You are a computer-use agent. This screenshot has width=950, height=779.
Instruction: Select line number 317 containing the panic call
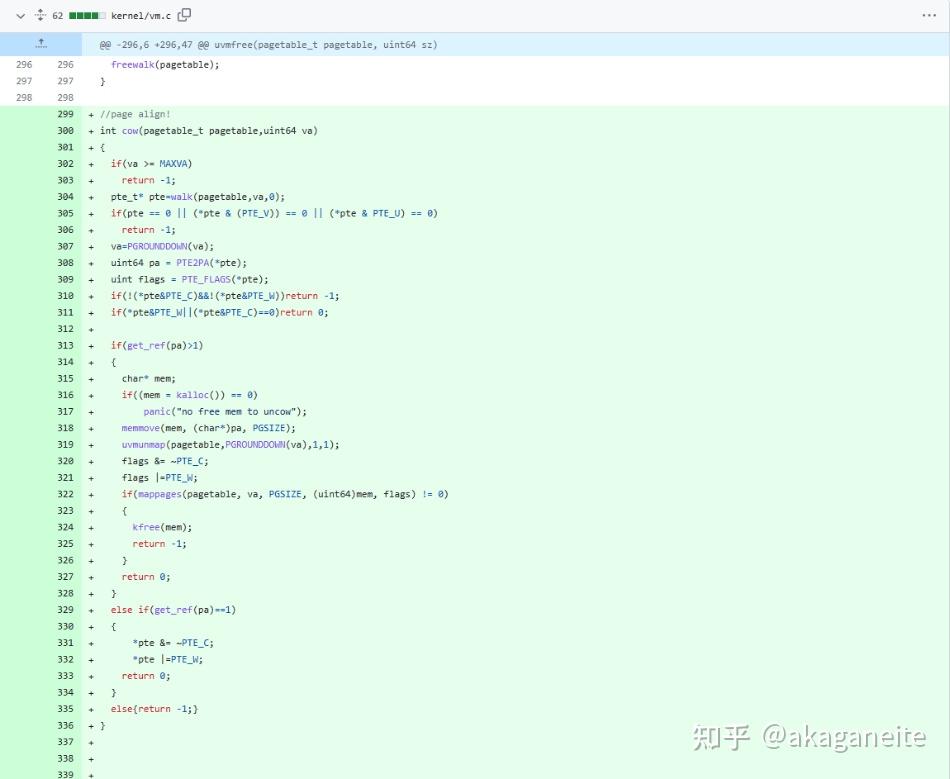(65, 411)
